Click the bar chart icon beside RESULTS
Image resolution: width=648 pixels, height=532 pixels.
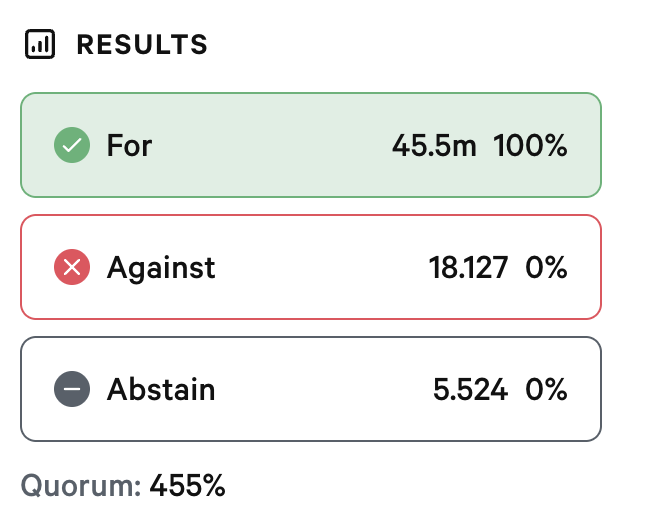click(38, 45)
